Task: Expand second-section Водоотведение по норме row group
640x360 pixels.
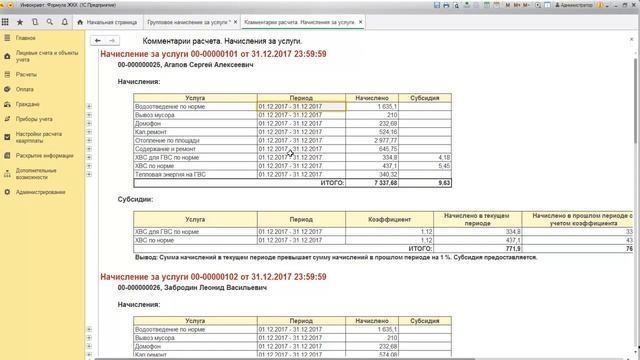Action: [89, 329]
